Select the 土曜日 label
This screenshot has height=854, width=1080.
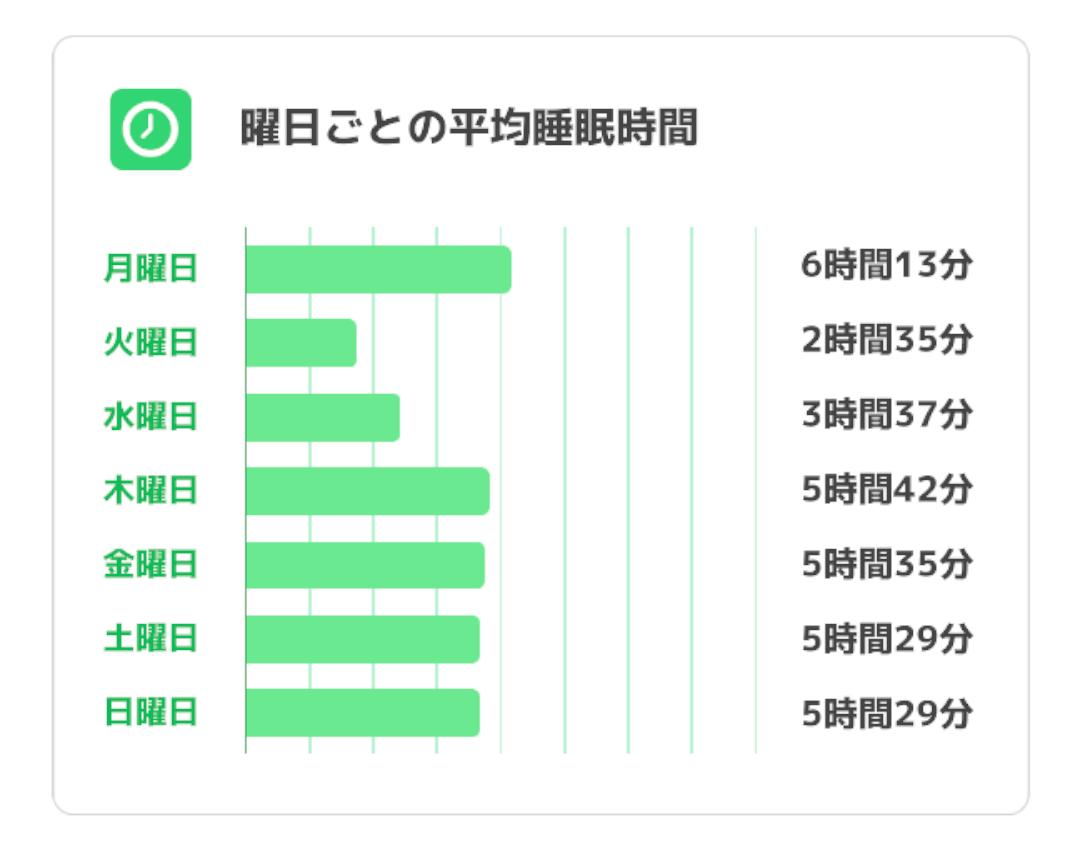pos(151,639)
